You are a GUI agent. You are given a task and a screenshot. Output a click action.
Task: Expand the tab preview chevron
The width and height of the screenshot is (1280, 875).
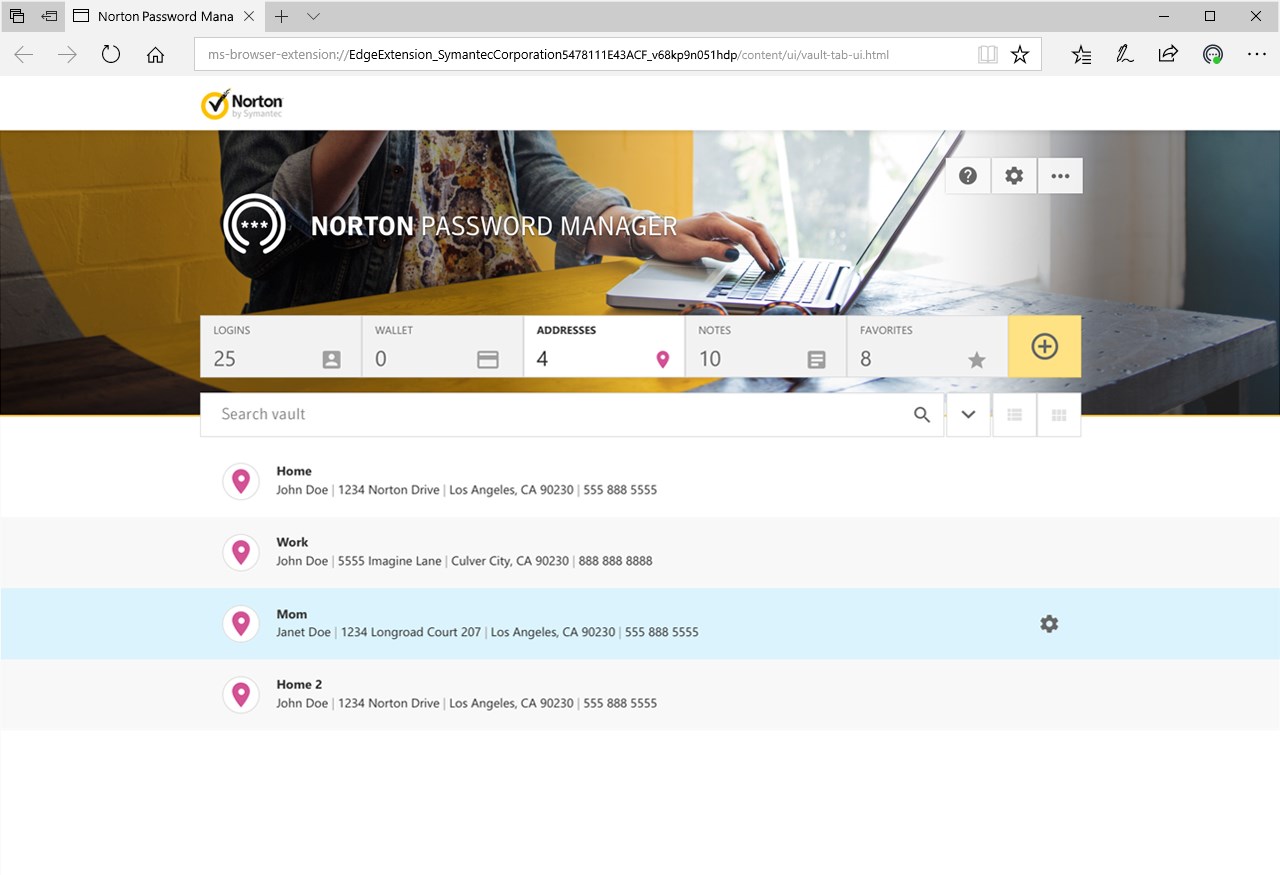point(314,16)
